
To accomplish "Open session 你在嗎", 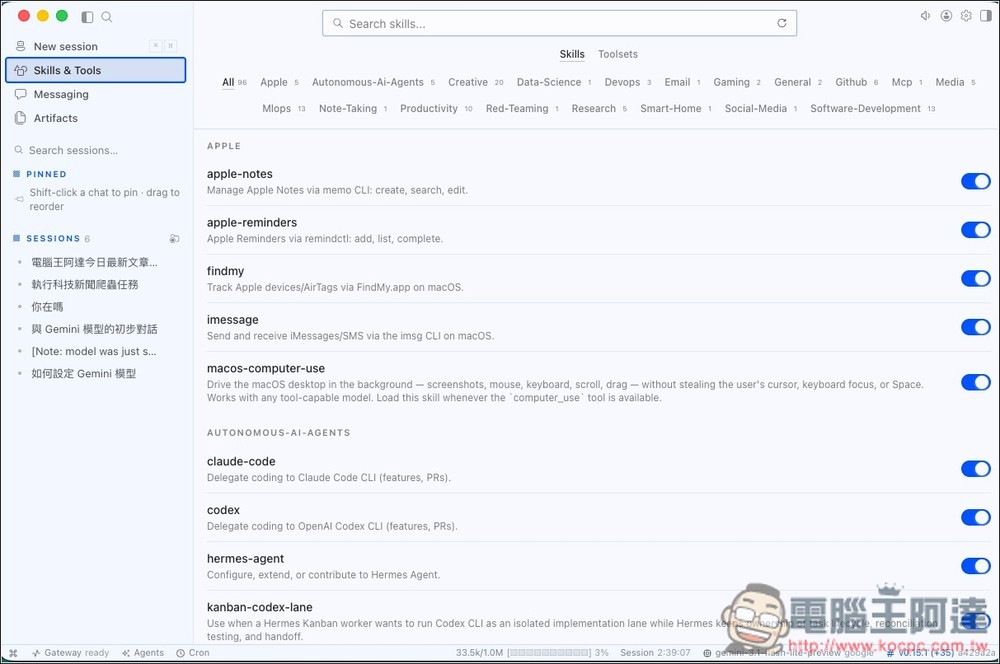I will tap(47, 307).
